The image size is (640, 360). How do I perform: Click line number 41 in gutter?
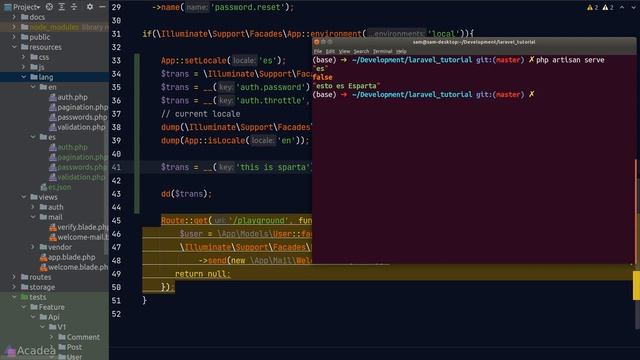[116, 167]
